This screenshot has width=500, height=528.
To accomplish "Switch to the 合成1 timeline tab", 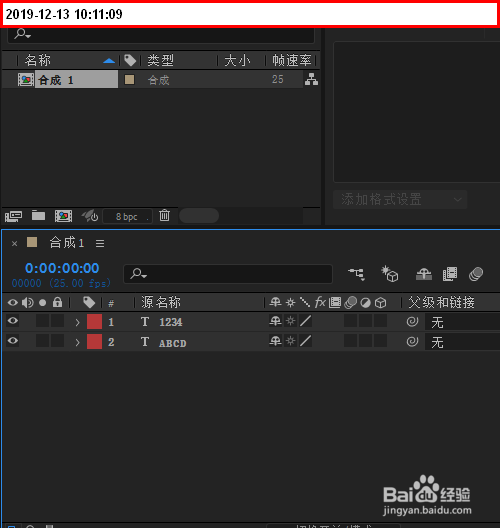I will [x=67, y=243].
